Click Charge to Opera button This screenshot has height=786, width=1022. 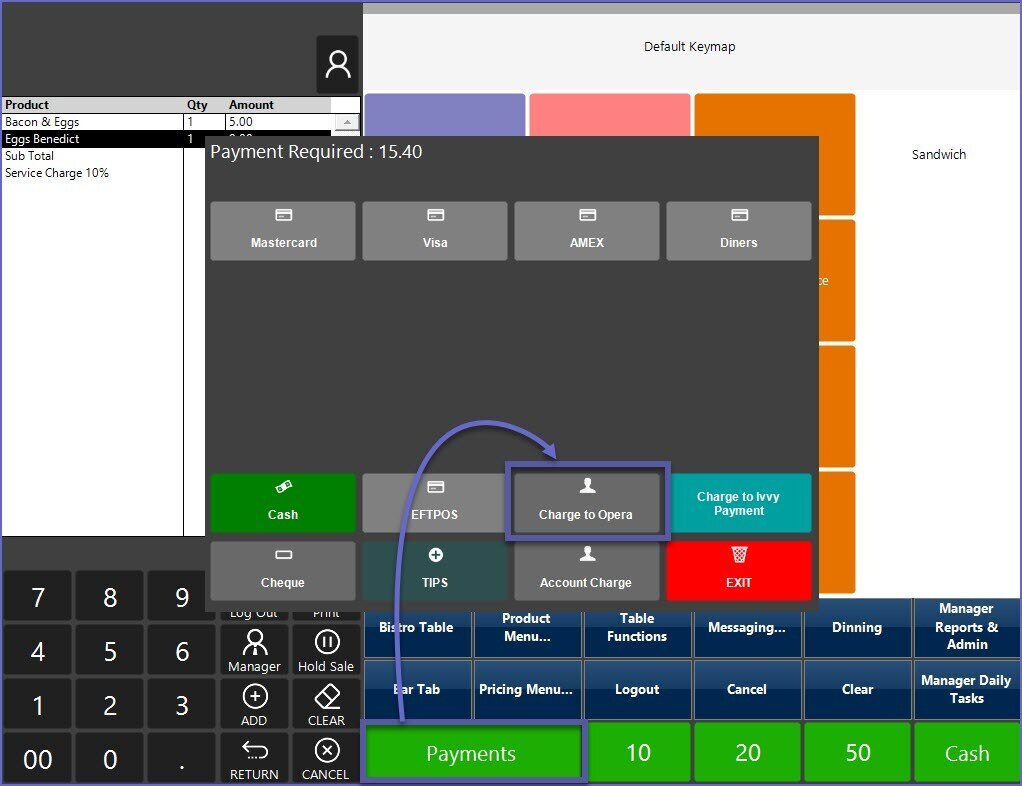586,502
